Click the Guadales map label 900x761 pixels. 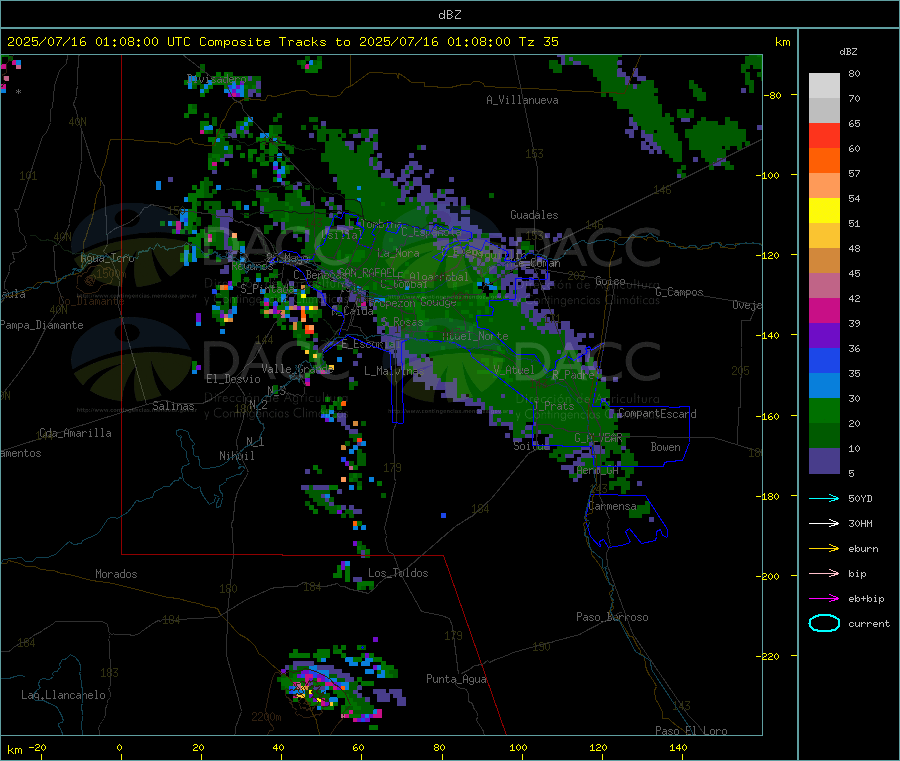(534, 215)
